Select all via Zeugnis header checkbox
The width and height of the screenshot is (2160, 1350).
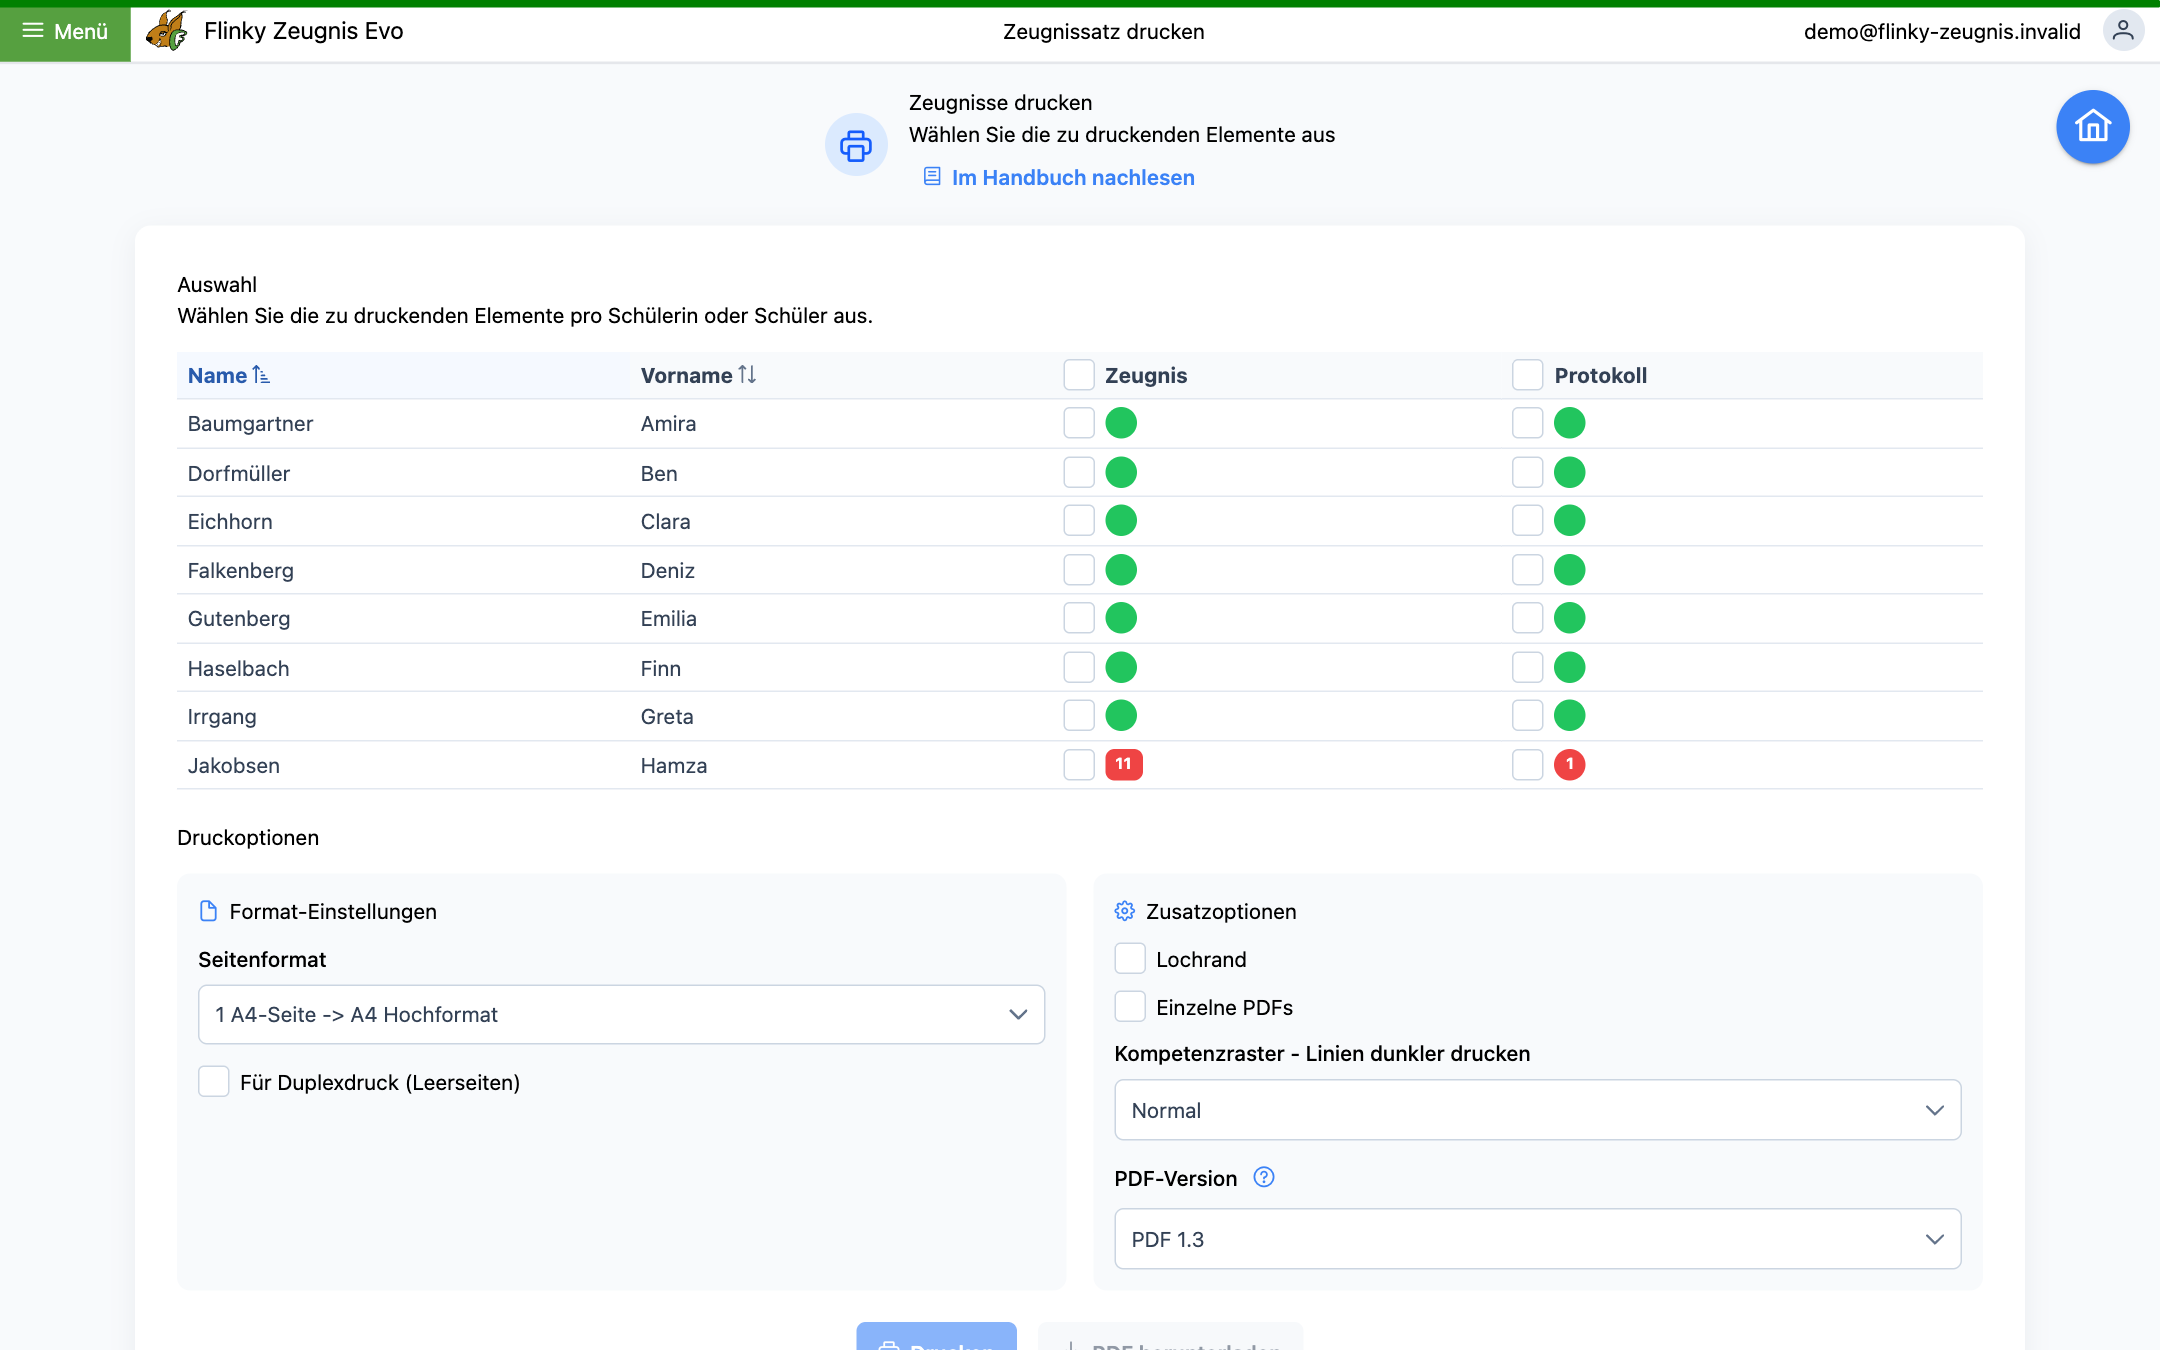pyautogui.click(x=1079, y=375)
